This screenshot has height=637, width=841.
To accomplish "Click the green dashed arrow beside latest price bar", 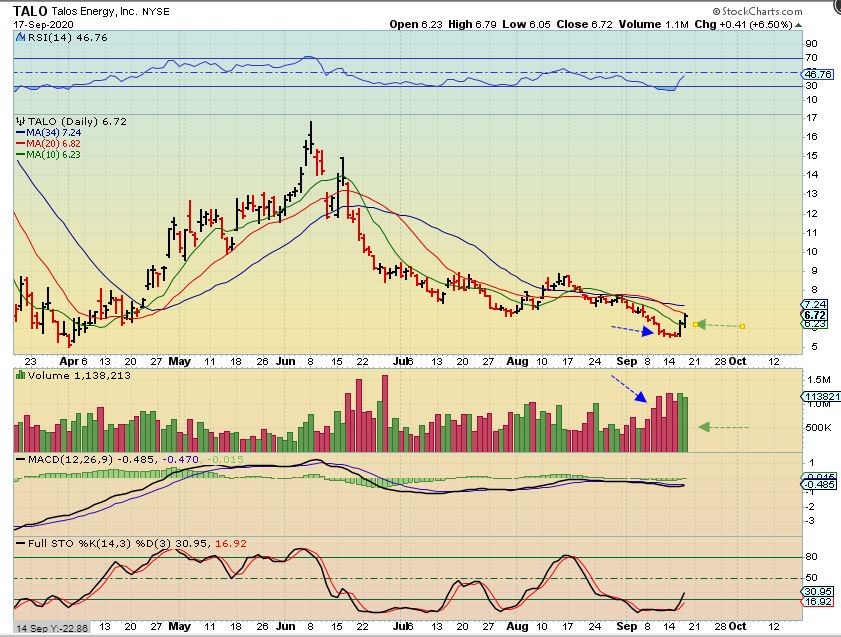I will 720,325.
